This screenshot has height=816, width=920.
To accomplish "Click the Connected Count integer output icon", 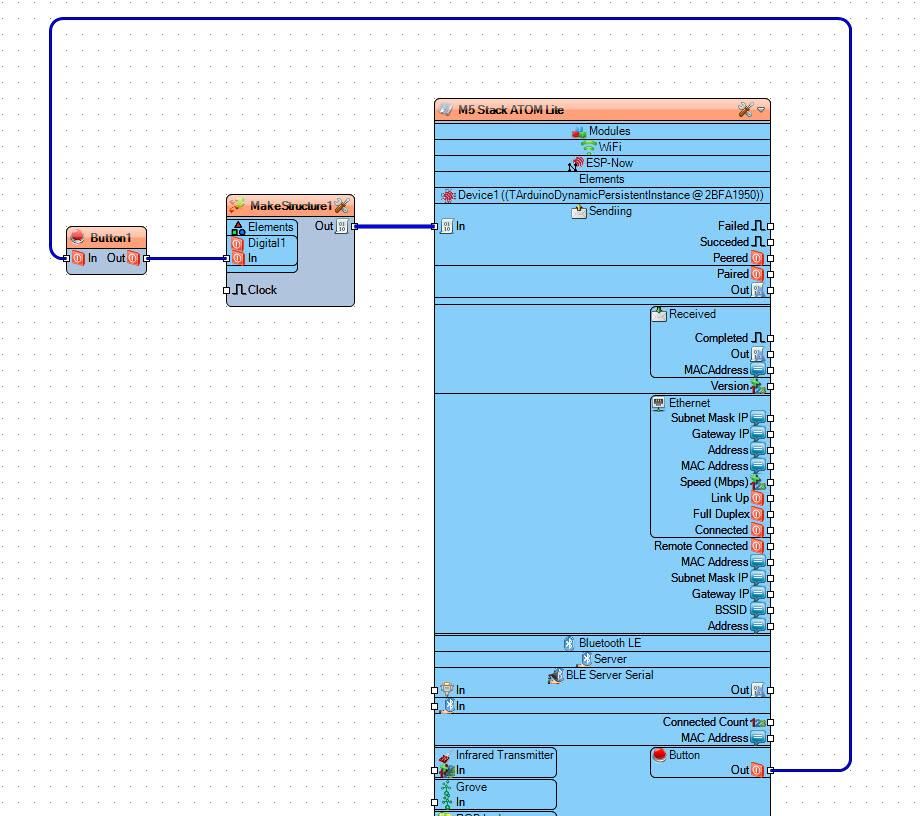I will click(x=757, y=723).
